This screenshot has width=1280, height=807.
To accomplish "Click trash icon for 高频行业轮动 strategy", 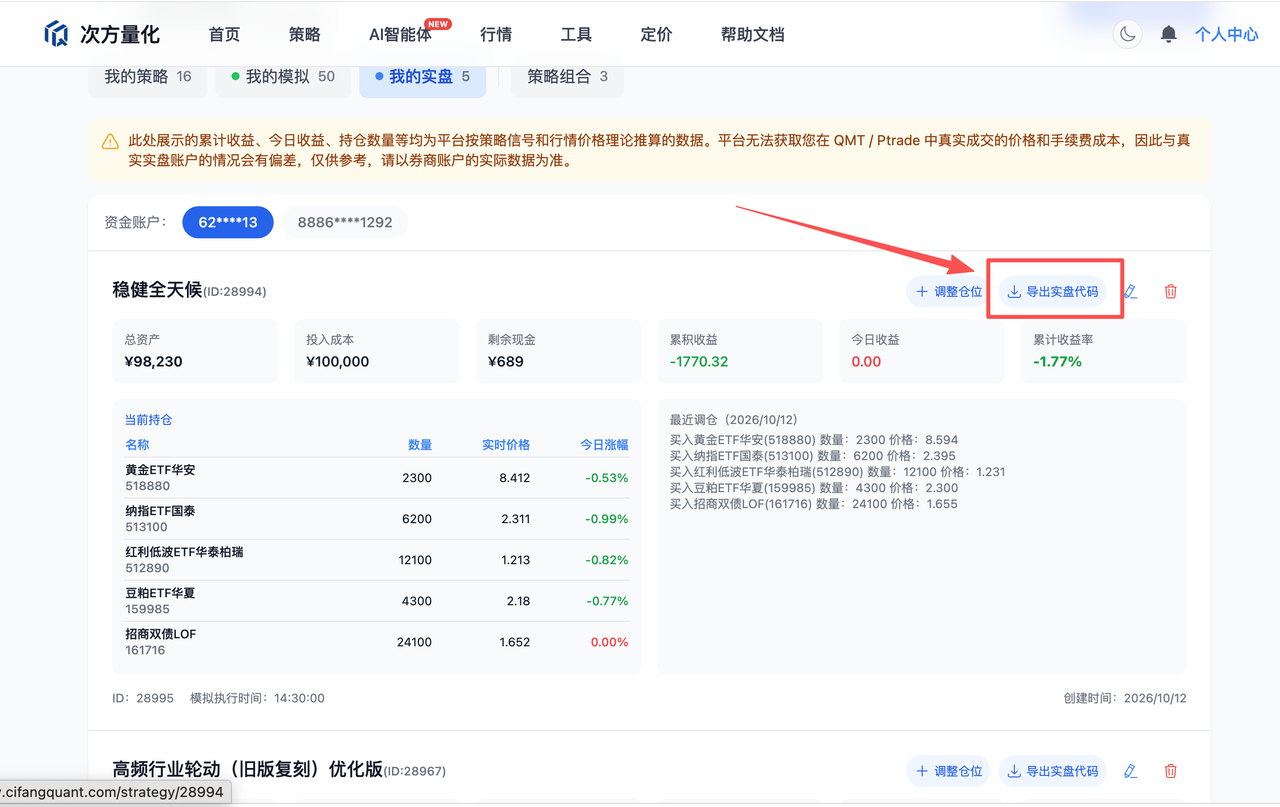I will click(x=1171, y=771).
